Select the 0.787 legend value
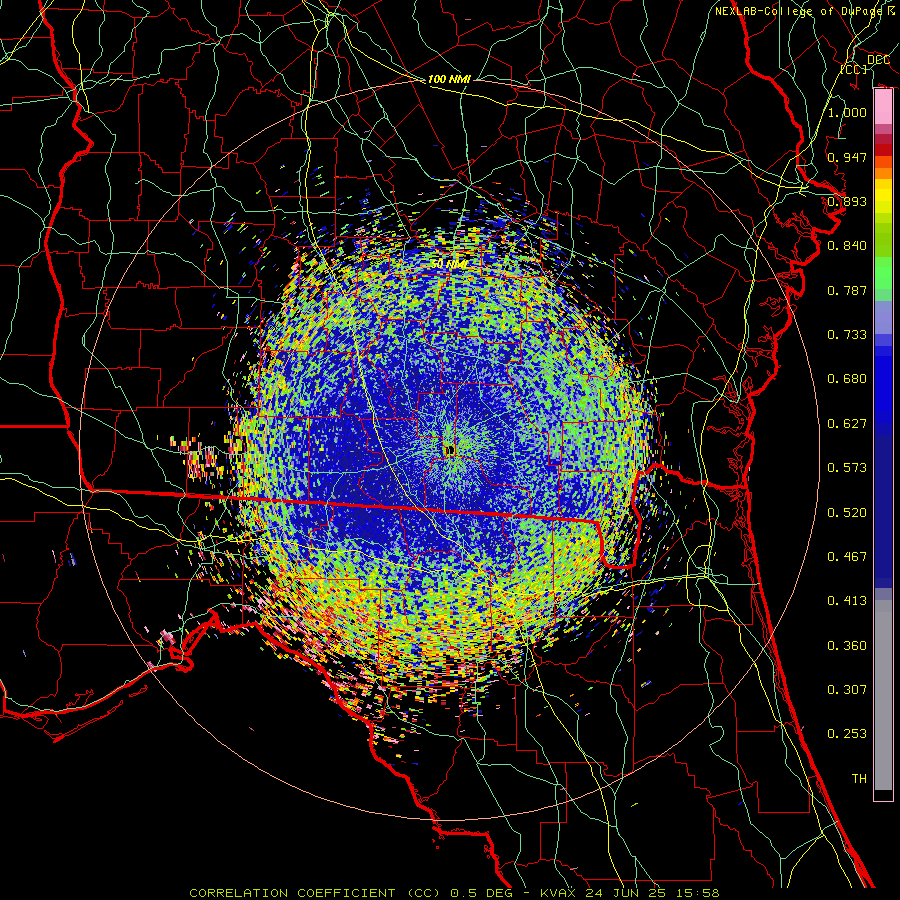 (847, 290)
